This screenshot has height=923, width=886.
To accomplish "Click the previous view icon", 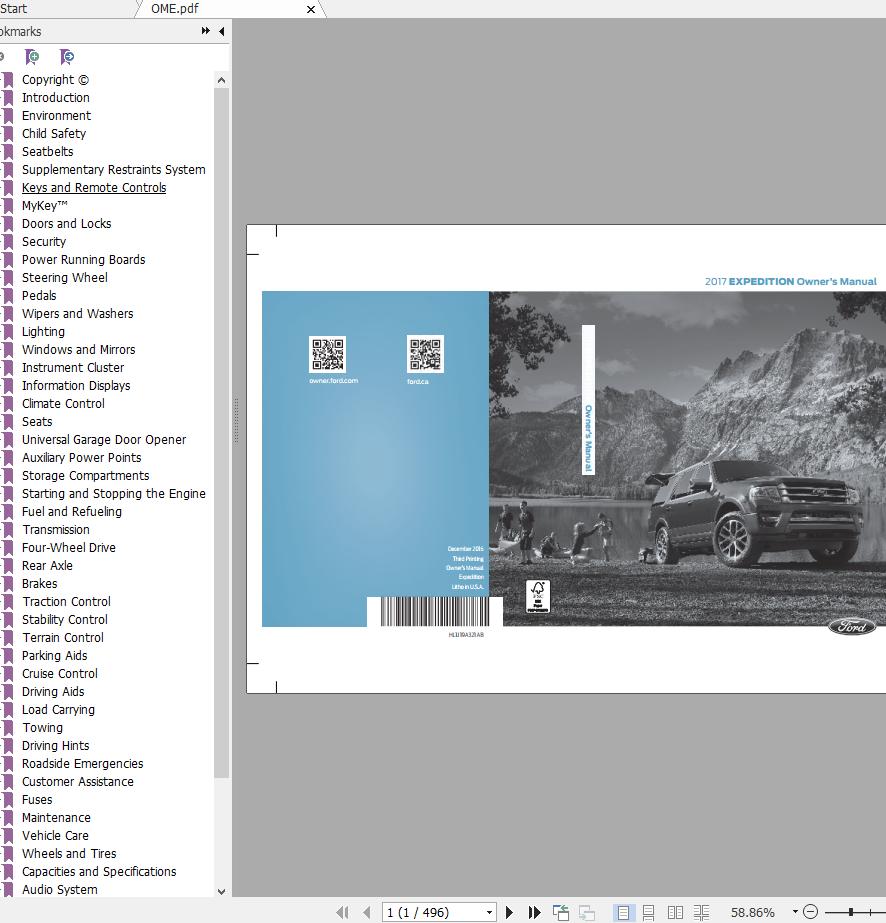I will coord(561,912).
